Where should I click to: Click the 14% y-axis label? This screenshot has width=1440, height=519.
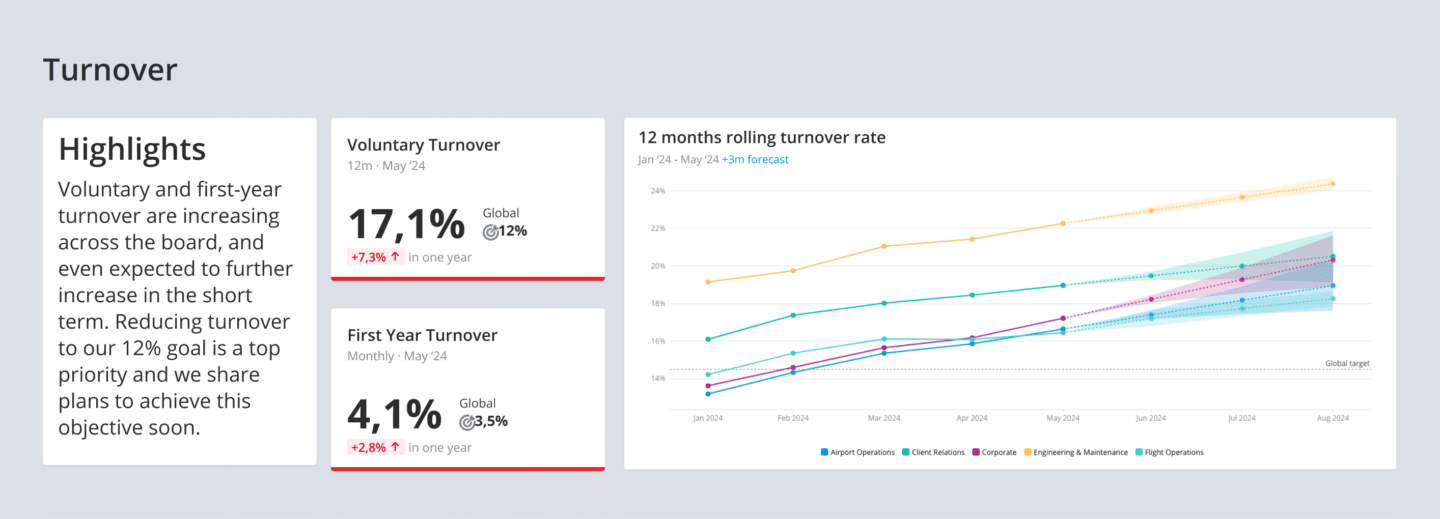[657, 379]
